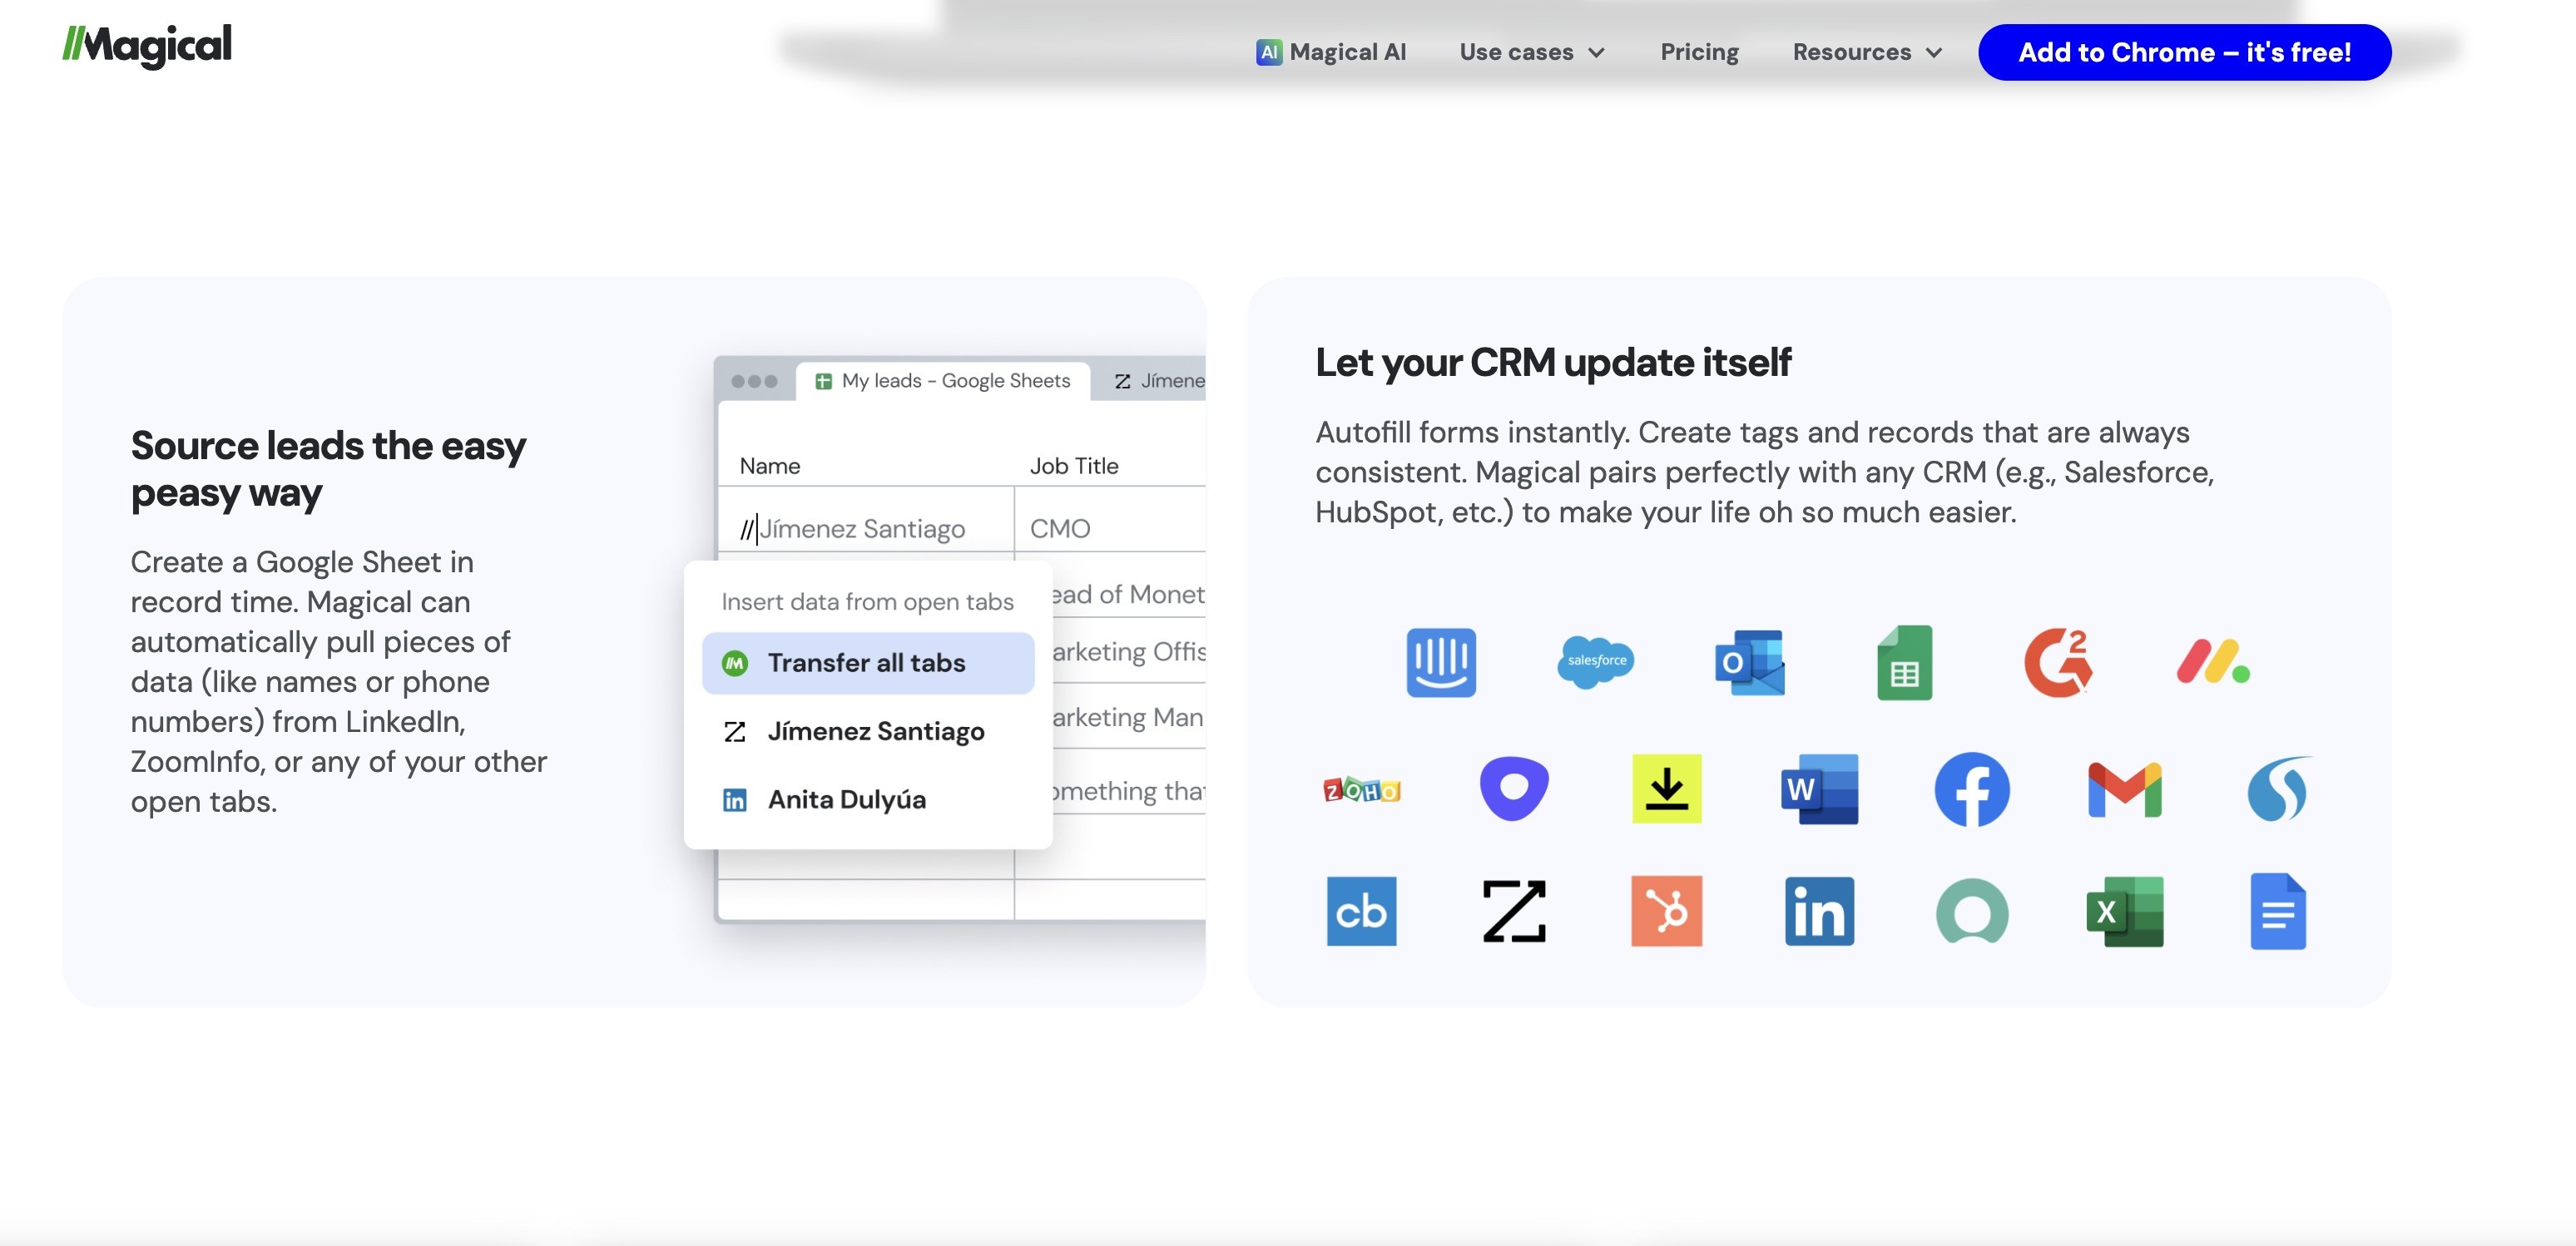
Task: Open the Pricing page link
Action: 1699,52
